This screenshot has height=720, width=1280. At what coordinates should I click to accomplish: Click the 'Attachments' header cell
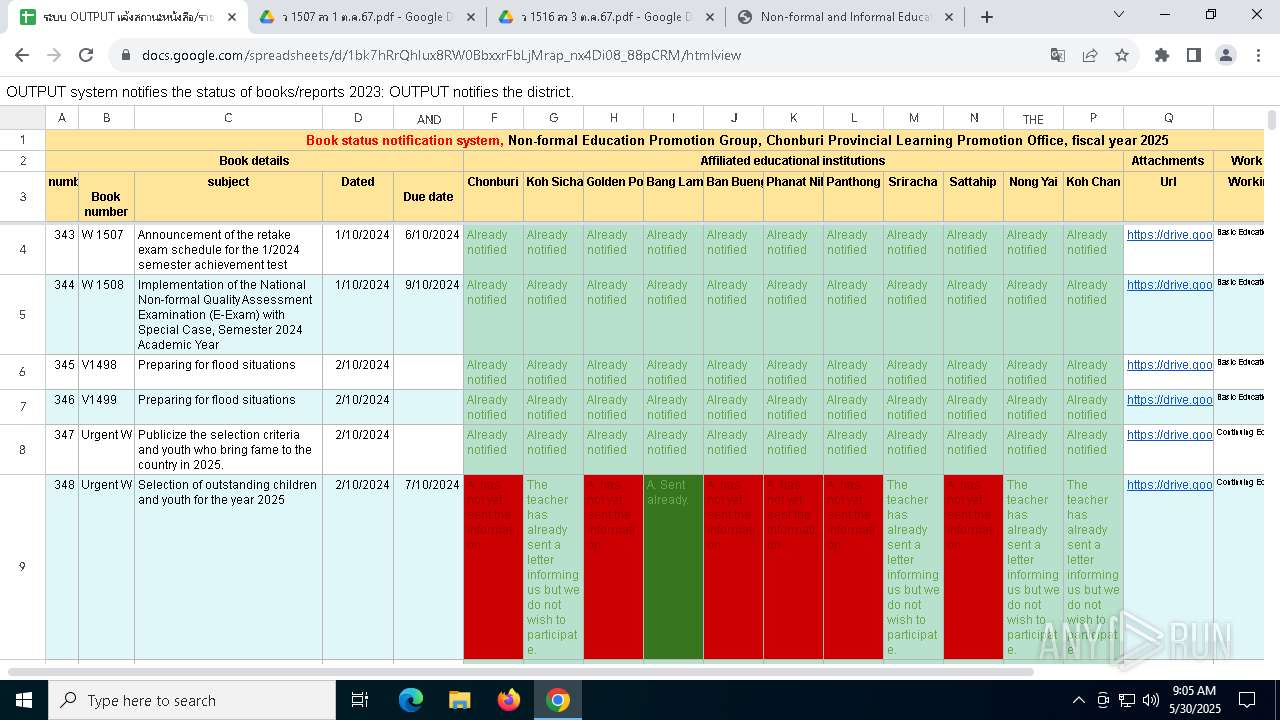coord(1168,161)
